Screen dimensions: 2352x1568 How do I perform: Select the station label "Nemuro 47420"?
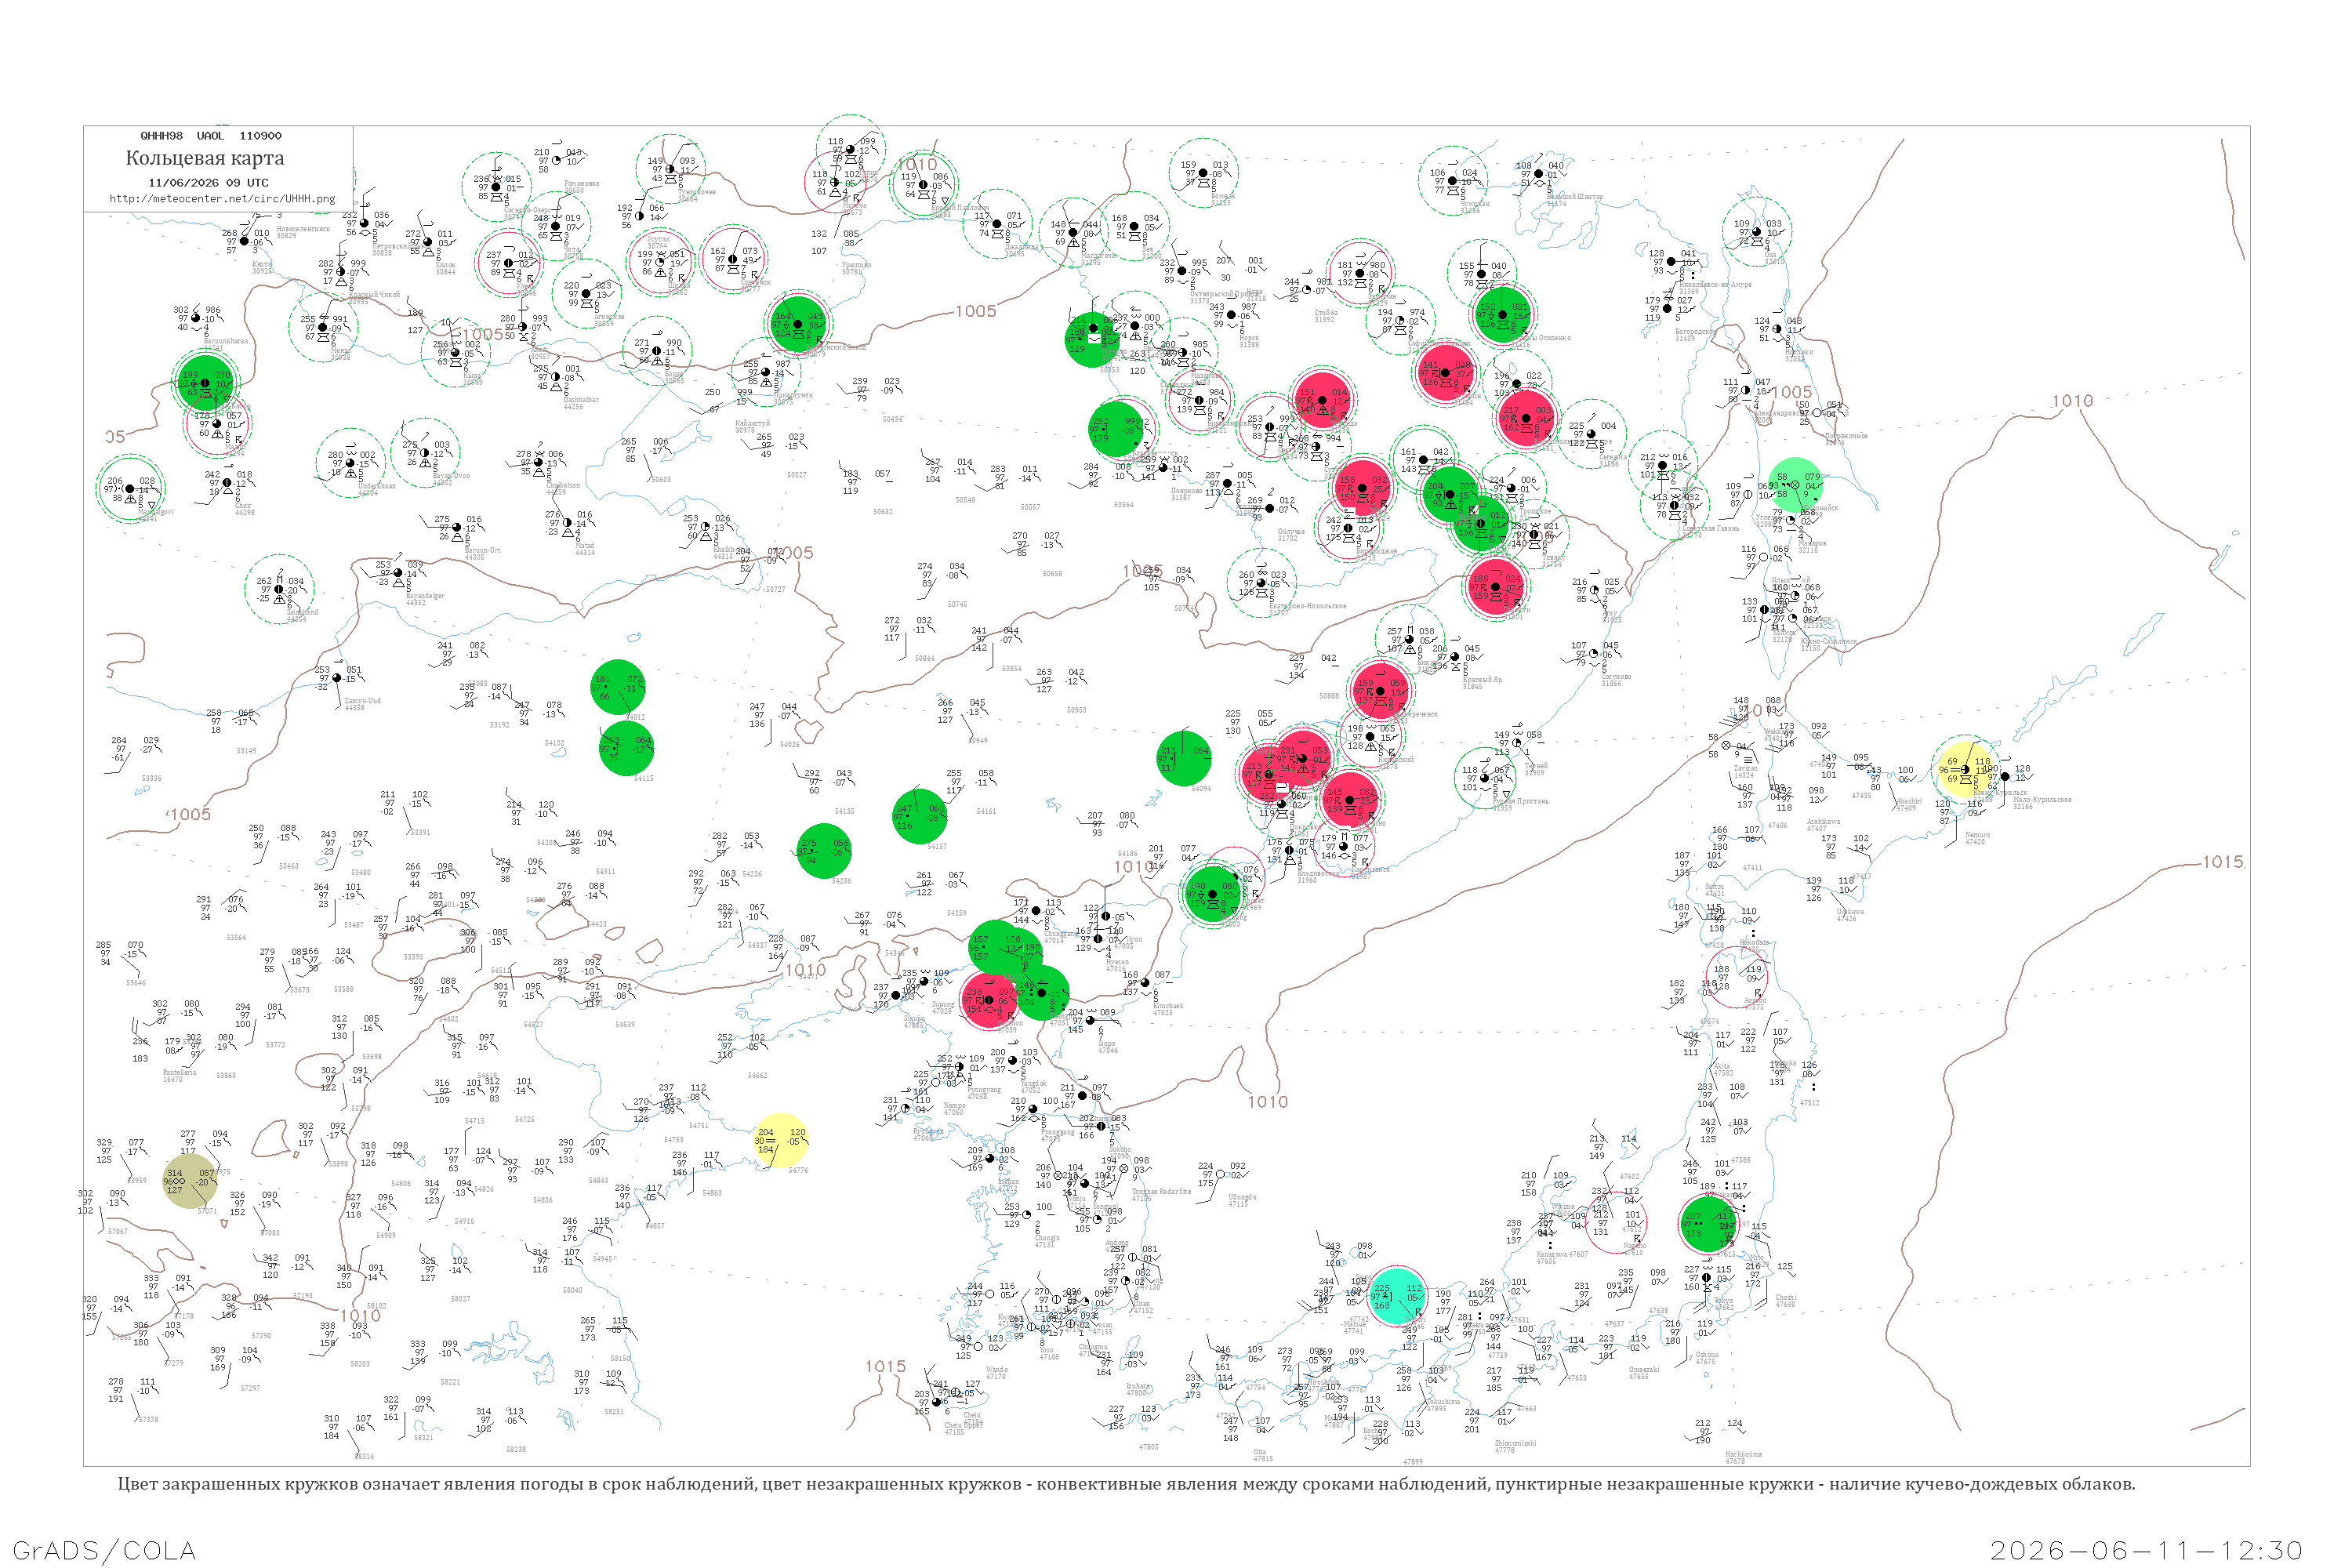pyautogui.click(x=1977, y=838)
